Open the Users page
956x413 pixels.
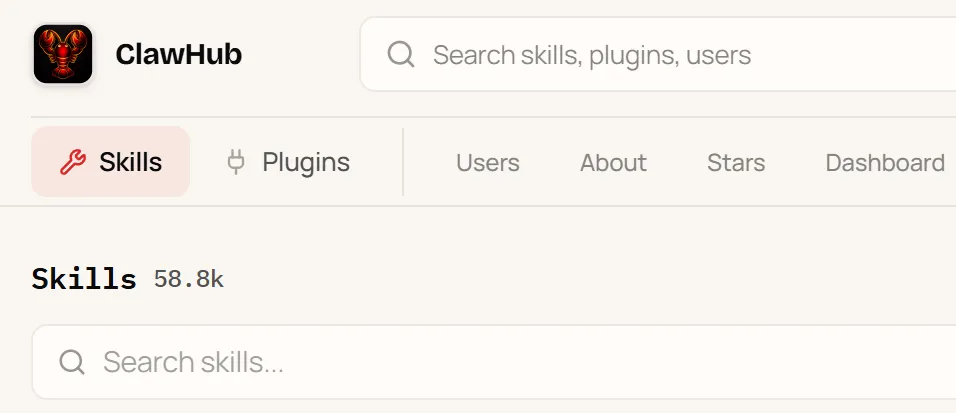point(488,163)
